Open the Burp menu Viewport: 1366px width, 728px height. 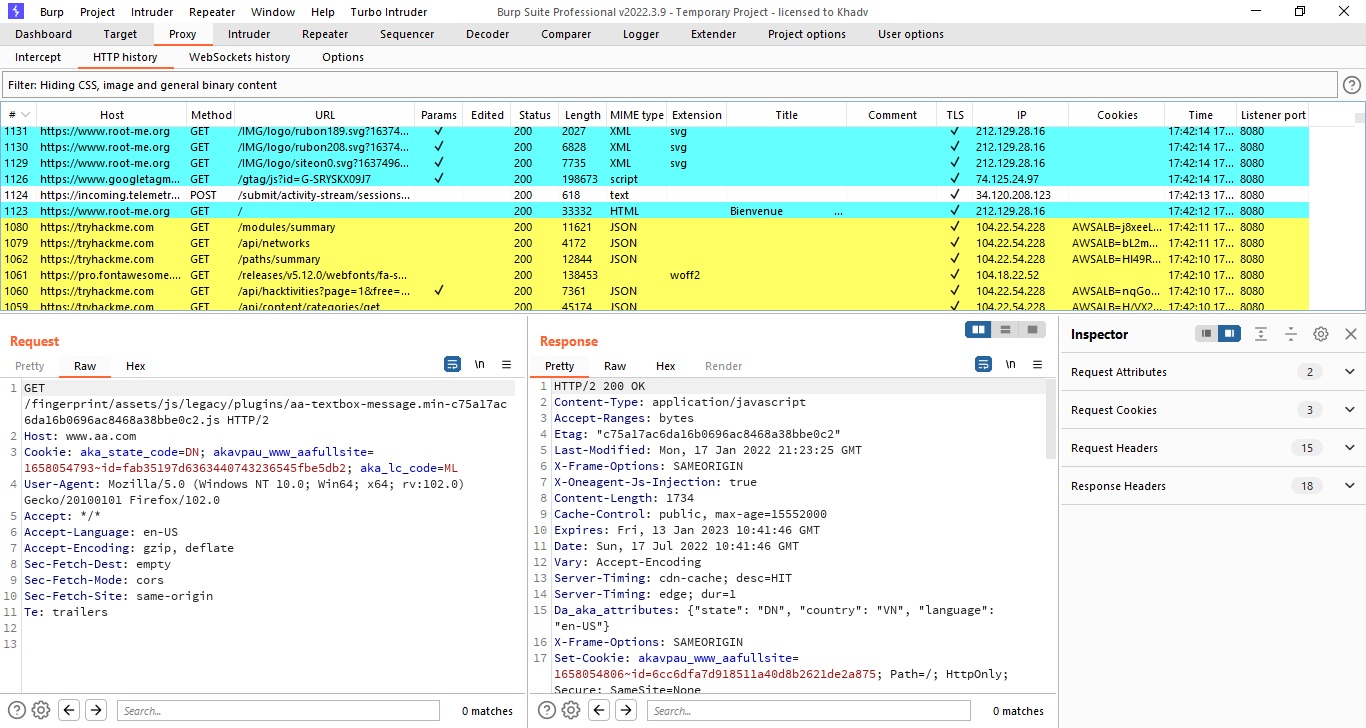click(52, 12)
